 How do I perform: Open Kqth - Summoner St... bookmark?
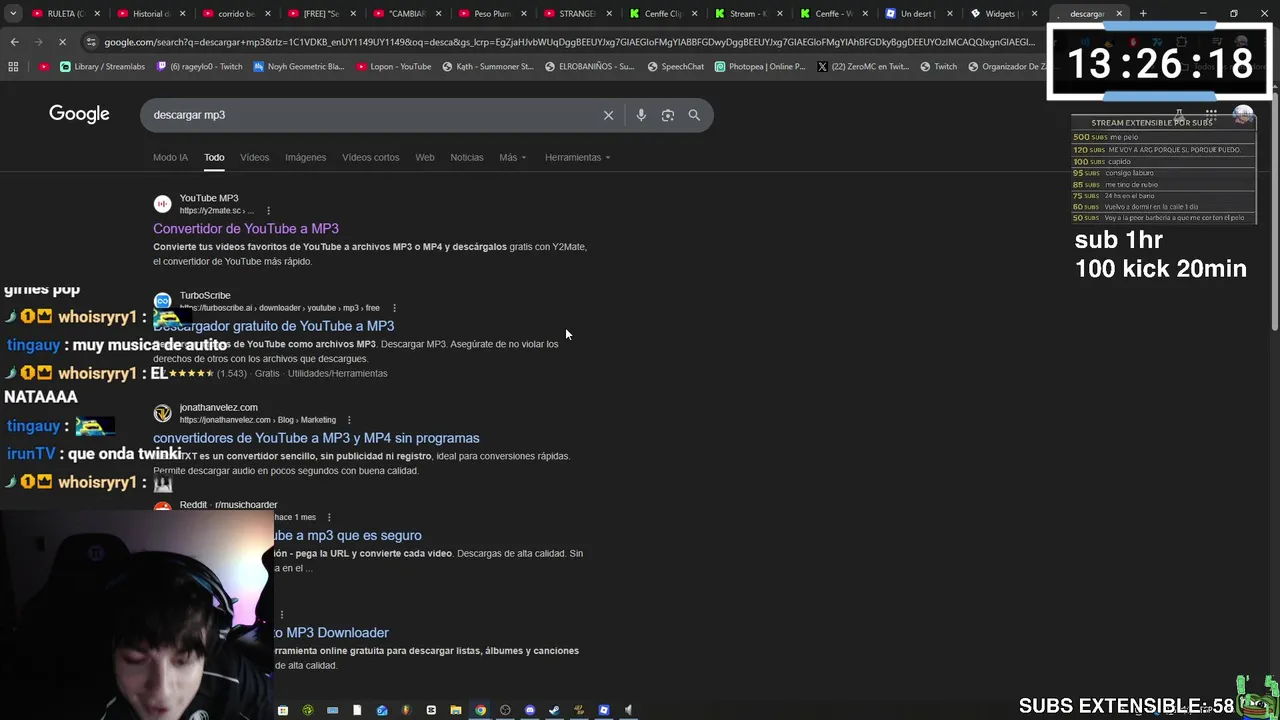point(487,67)
